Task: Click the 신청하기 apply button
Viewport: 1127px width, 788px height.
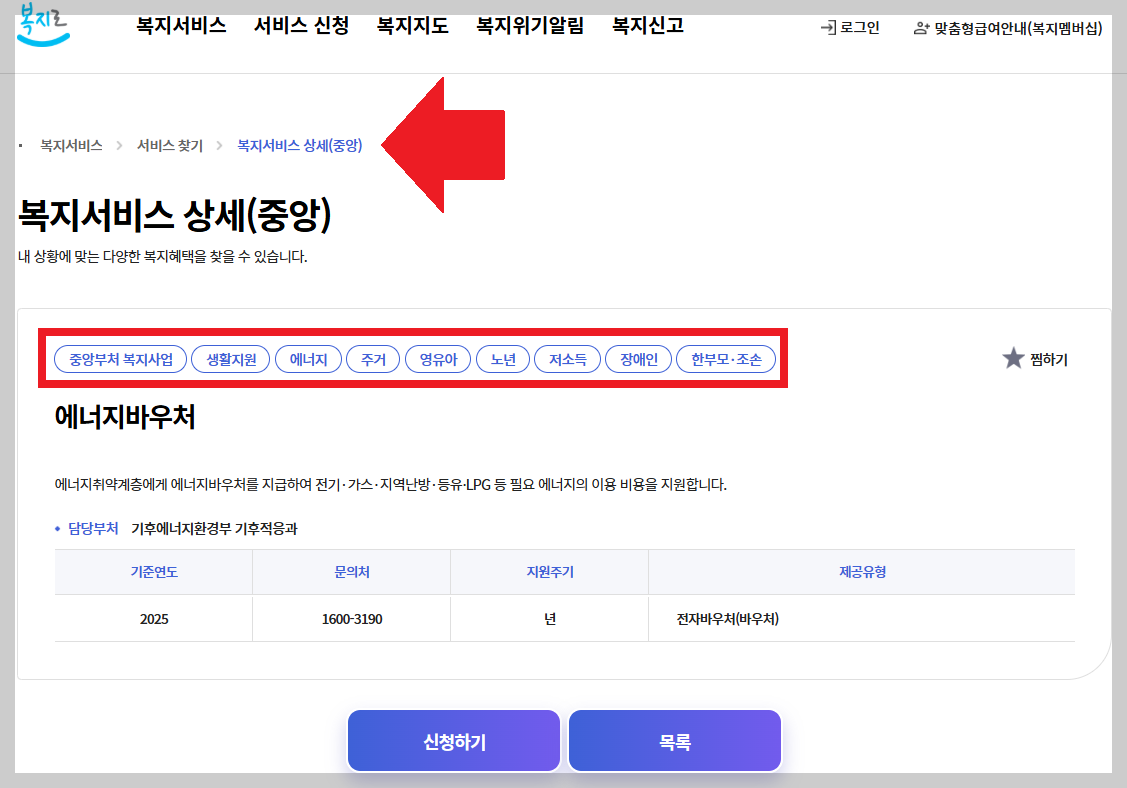Action: point(453,740)
